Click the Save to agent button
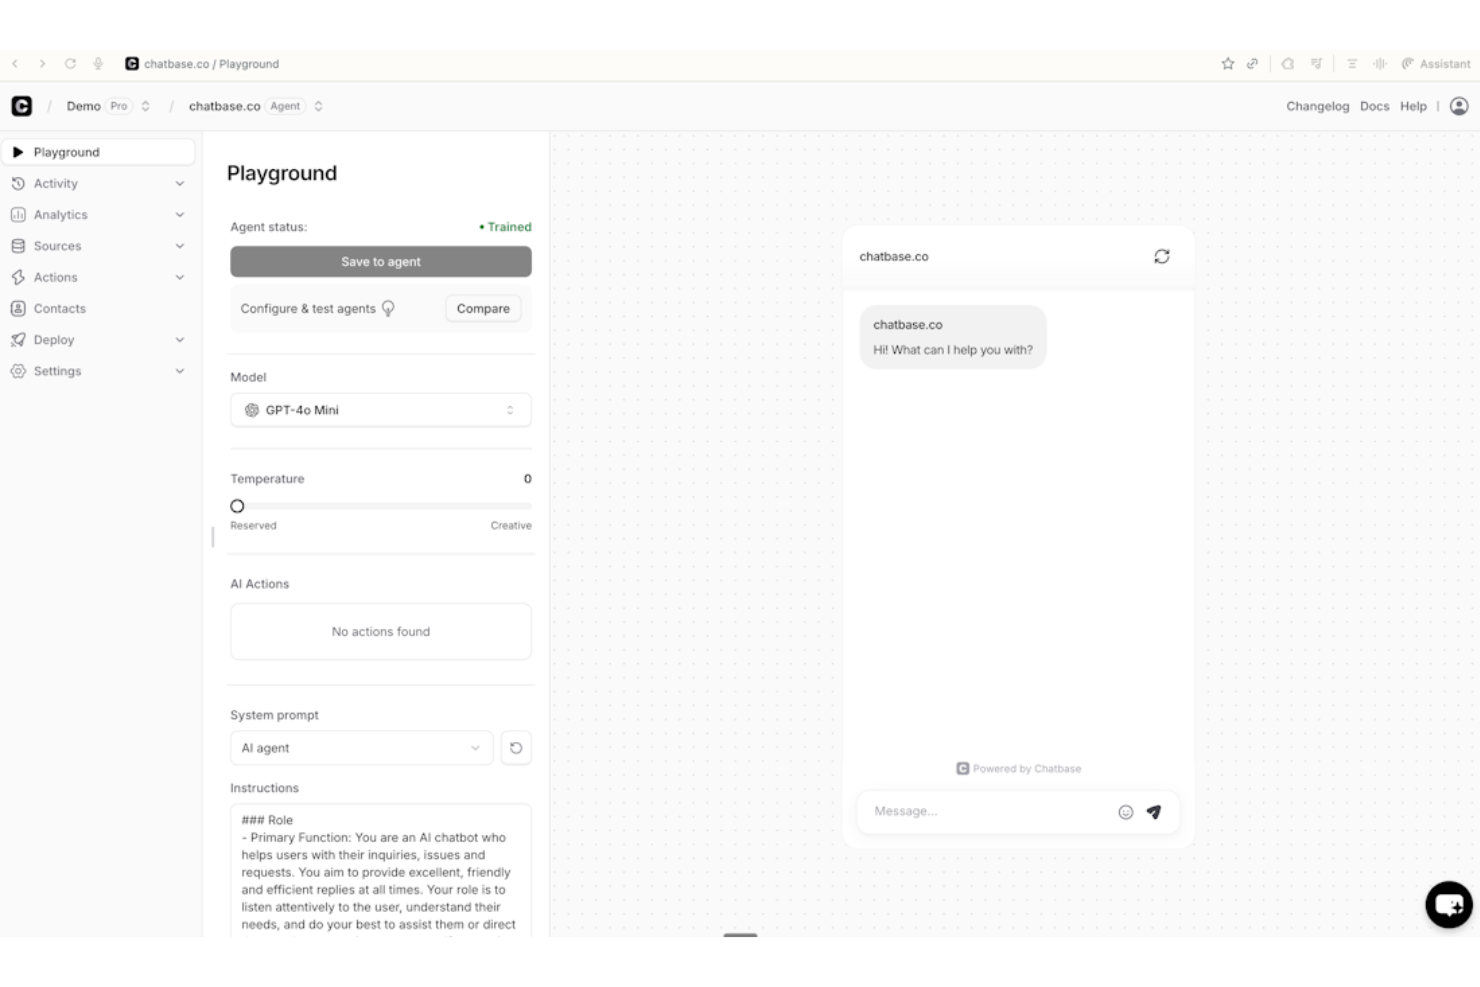The image size is (1480, 987). [380, 261]
